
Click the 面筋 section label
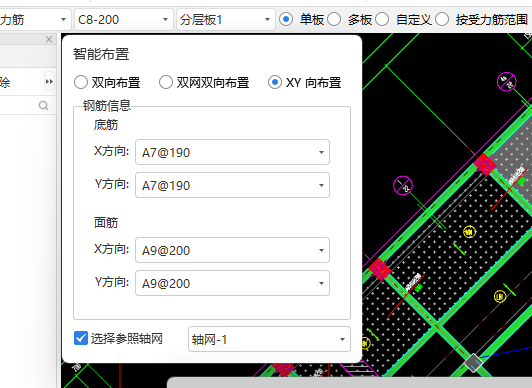[106, 223]
